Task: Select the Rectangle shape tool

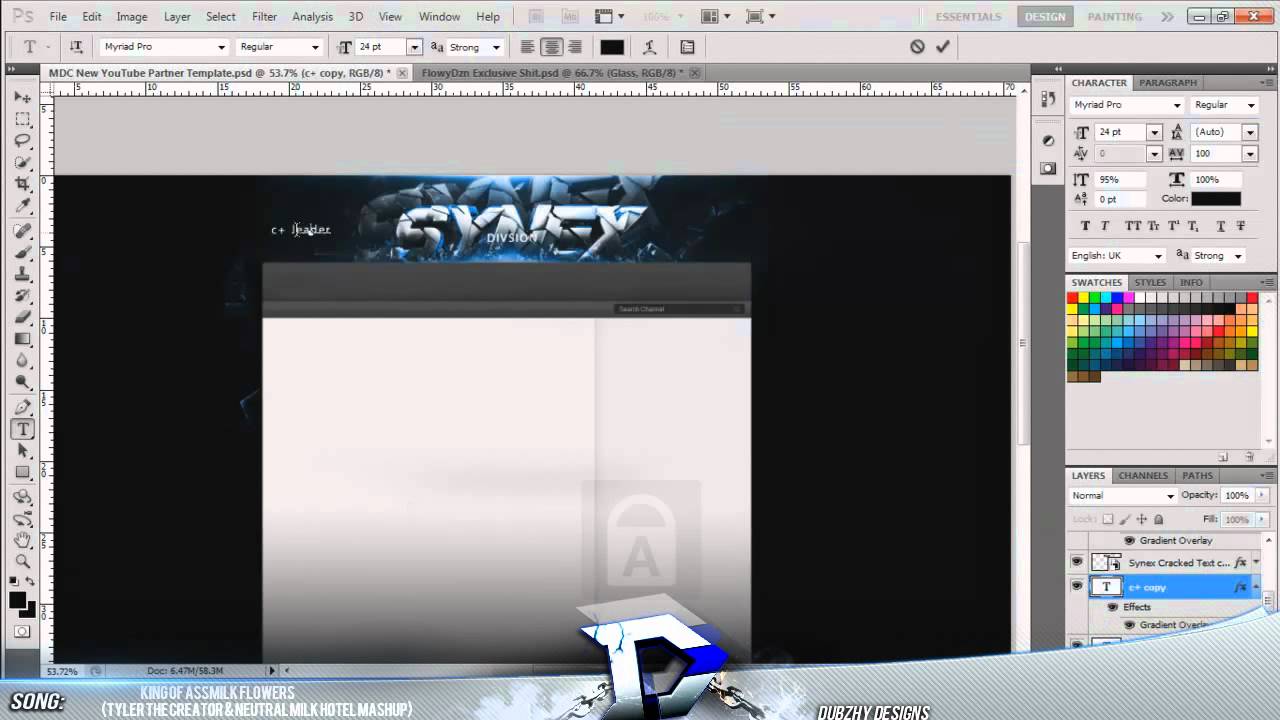Action: point(22,472)
